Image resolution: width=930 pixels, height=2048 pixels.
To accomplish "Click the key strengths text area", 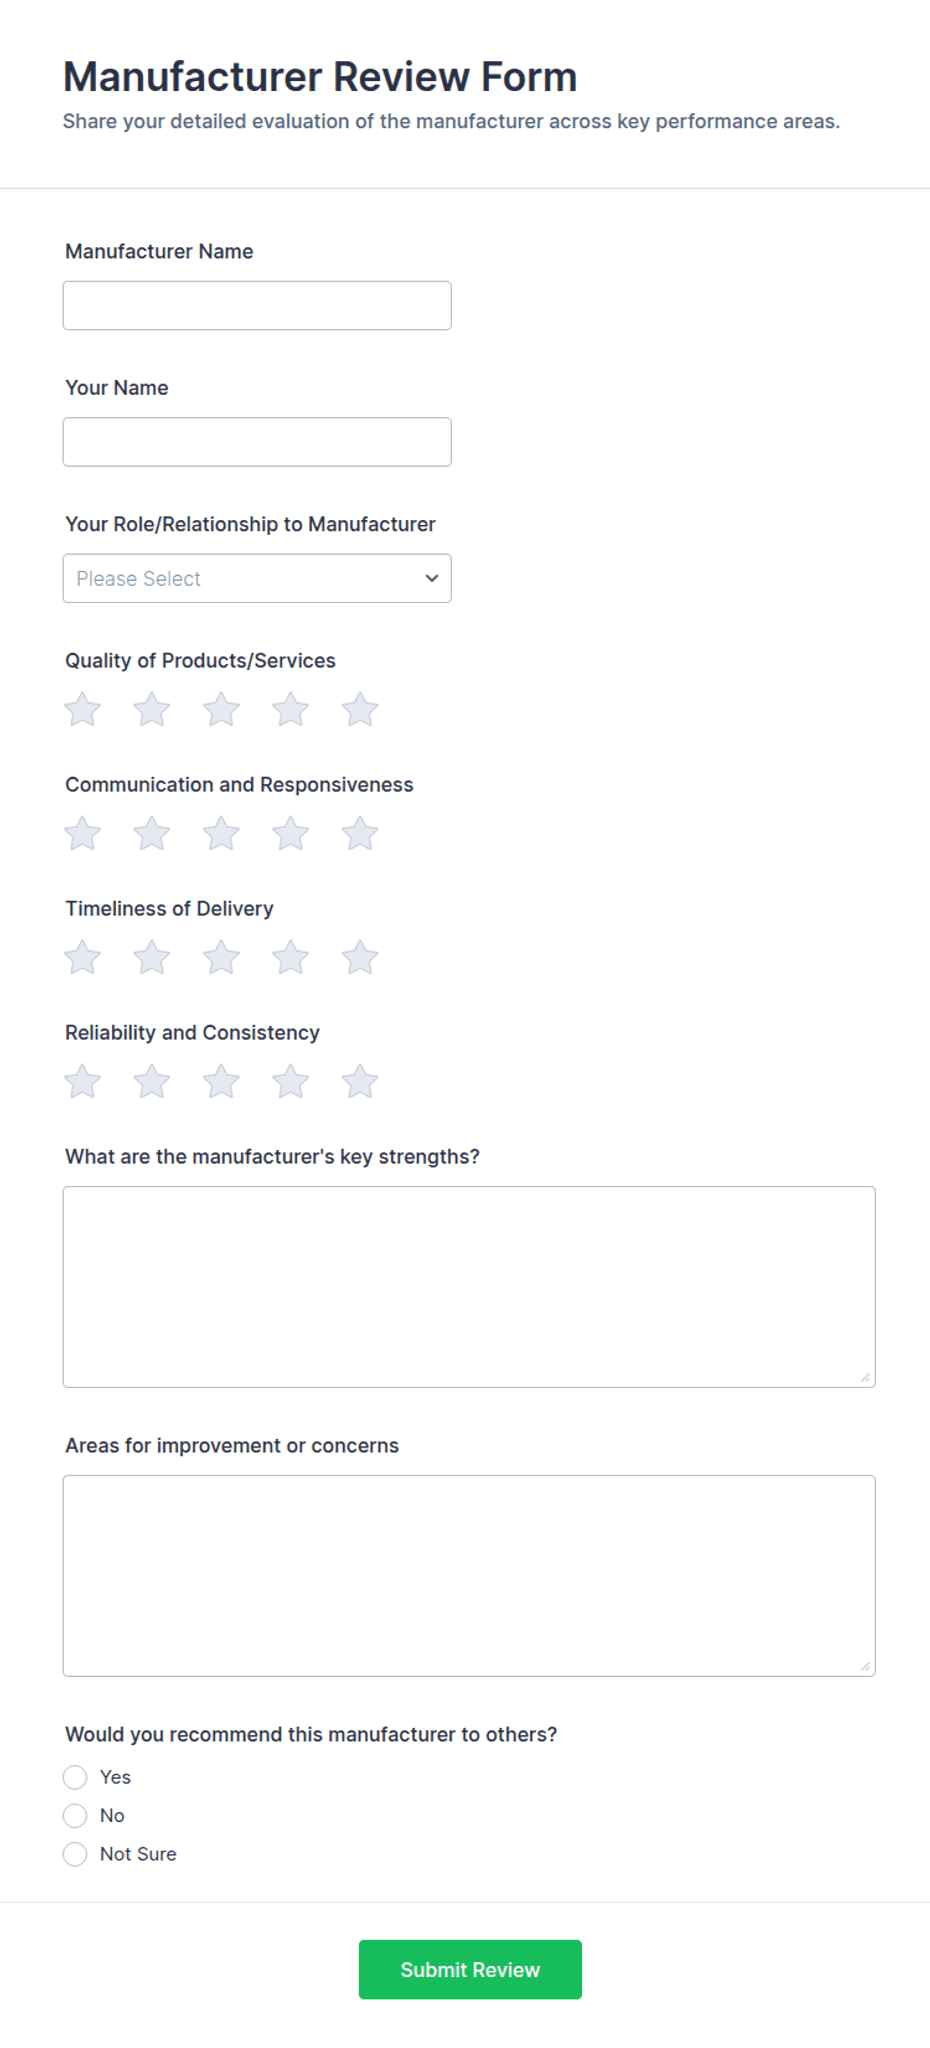I will 469,1287.
